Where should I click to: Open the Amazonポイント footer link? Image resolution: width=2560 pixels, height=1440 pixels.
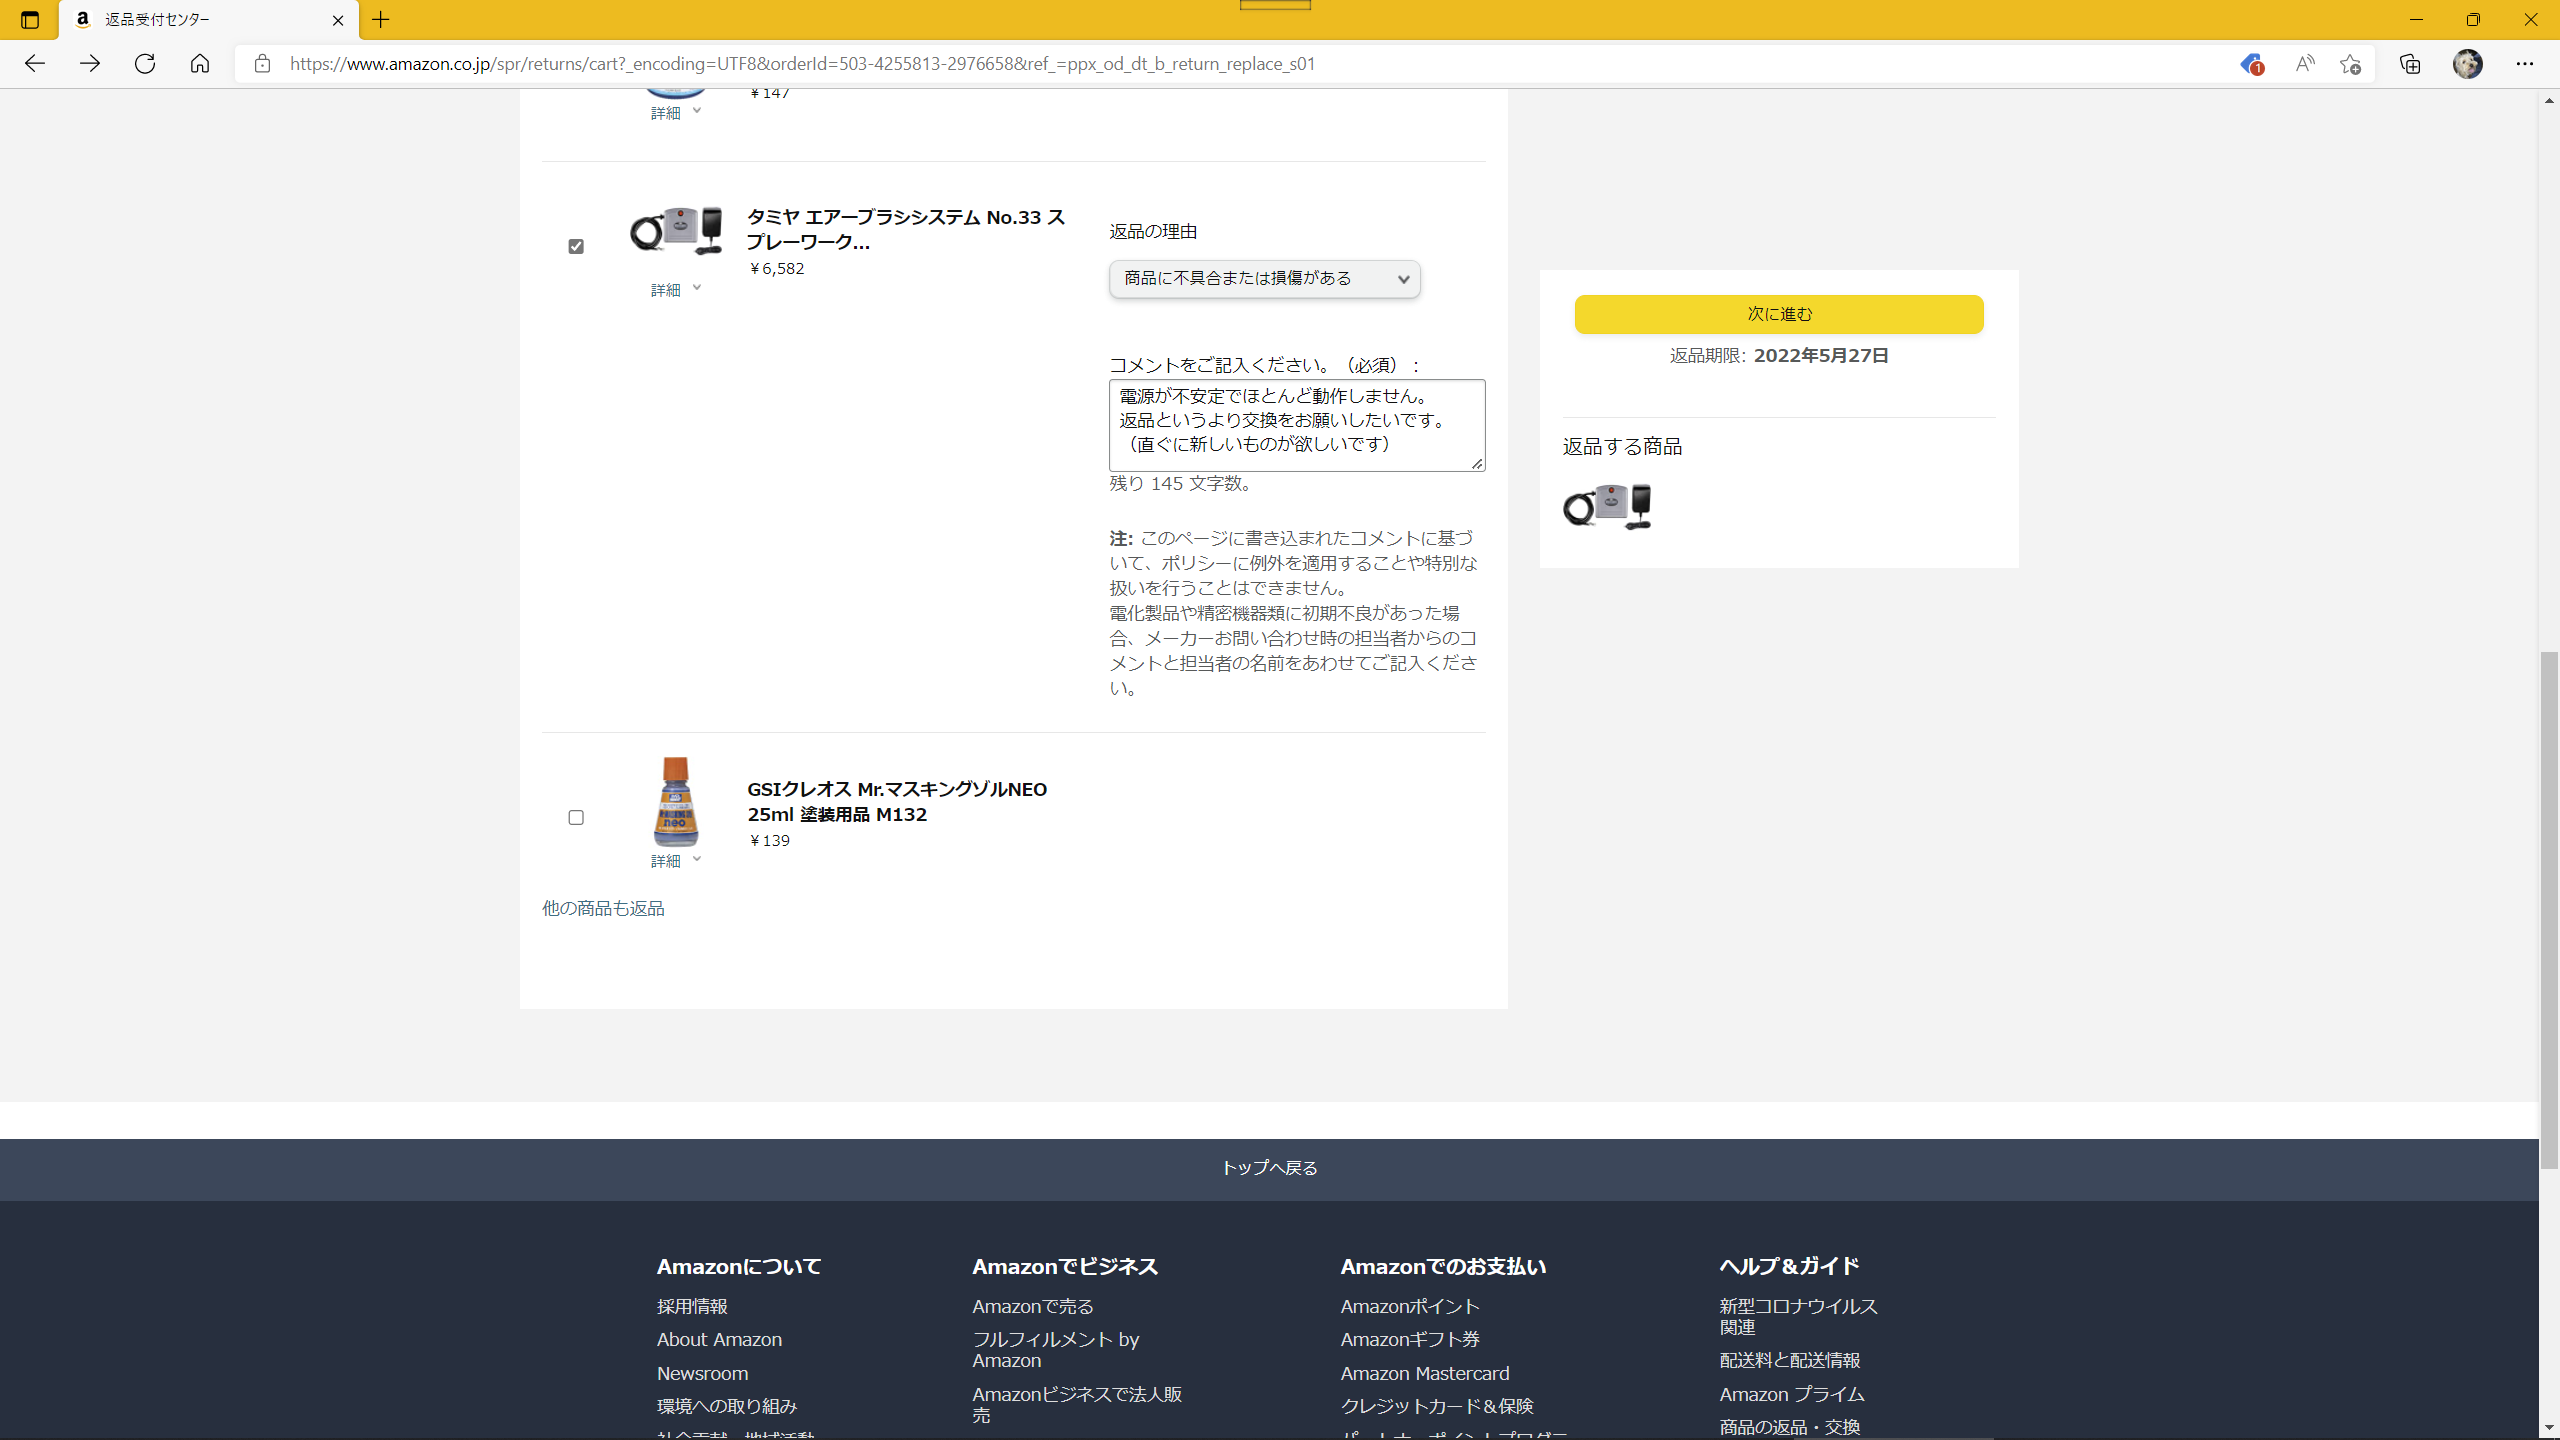coord(1410,1307)
